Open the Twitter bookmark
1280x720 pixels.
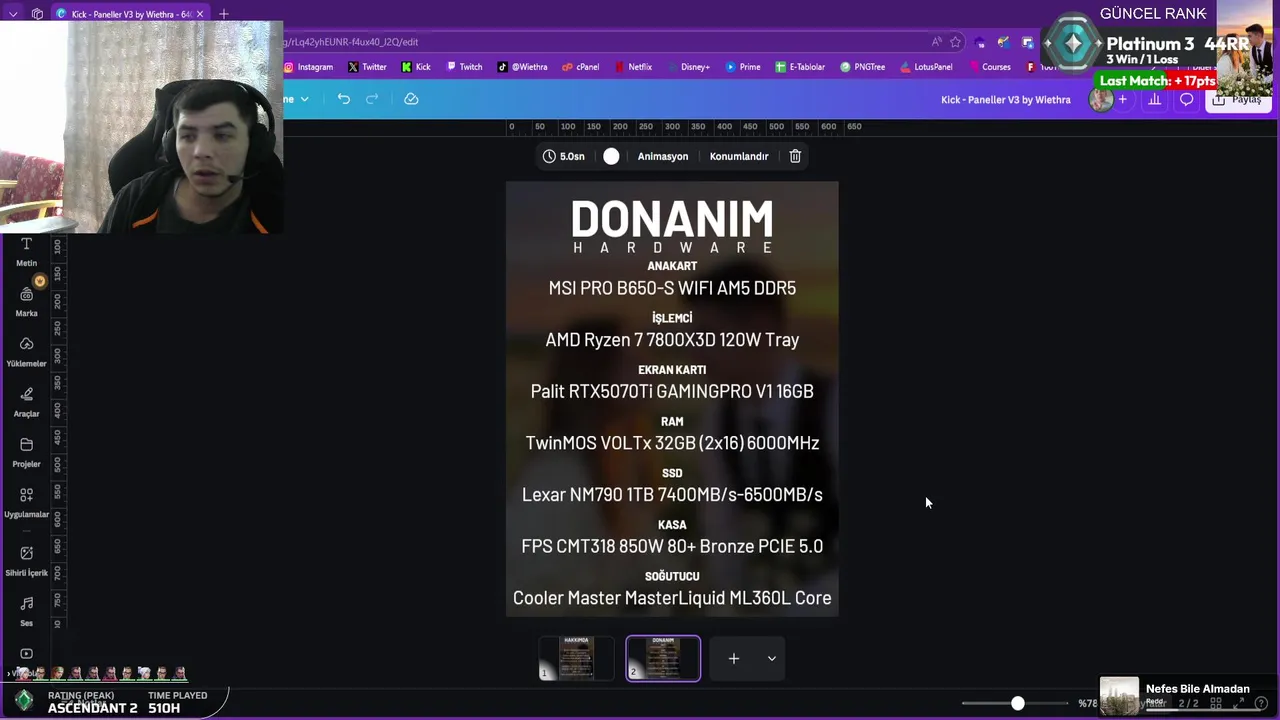pyautogui.click(x=367, y=67)
